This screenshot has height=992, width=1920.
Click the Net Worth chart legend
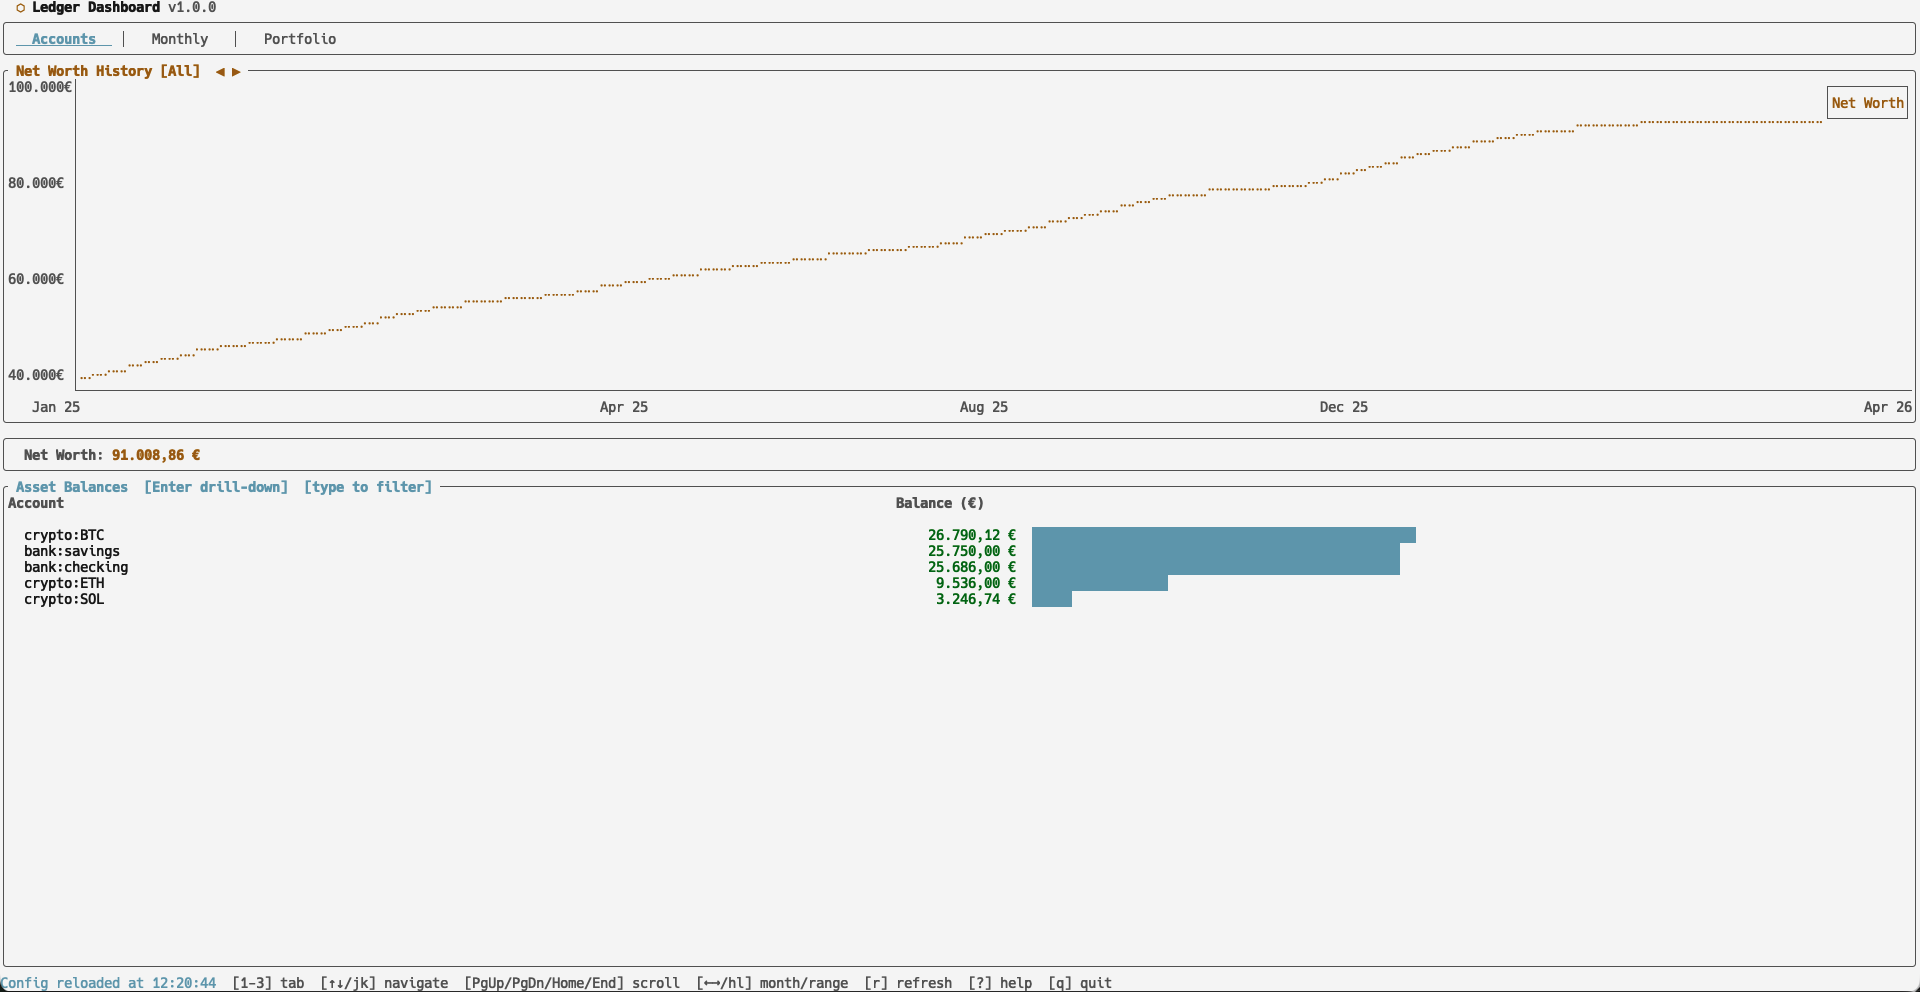[x=1867, y=103]
